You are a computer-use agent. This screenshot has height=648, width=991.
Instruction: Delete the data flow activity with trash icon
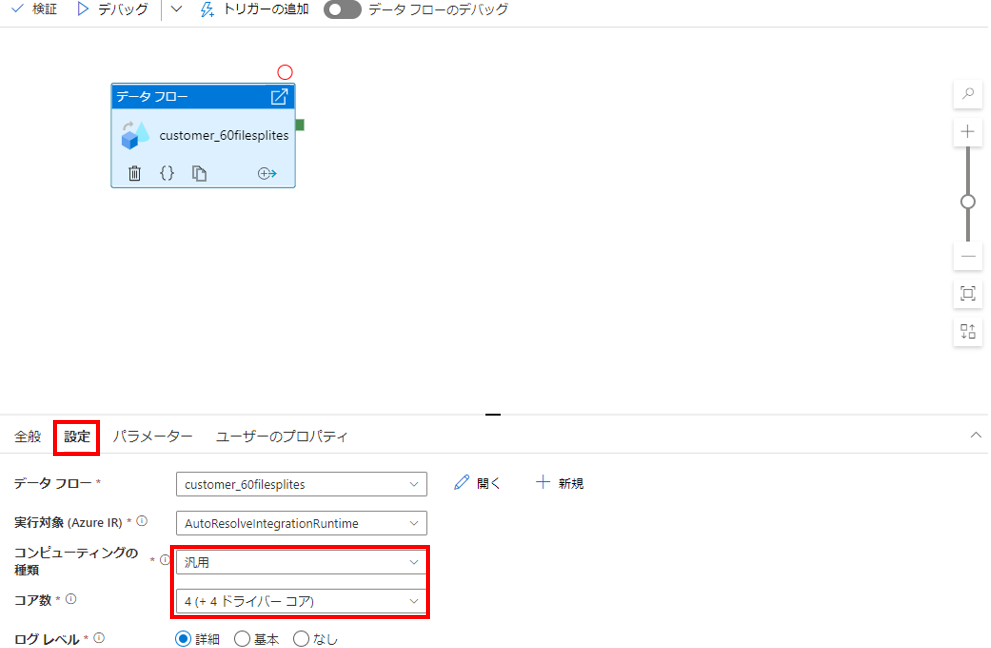pyautogui.click(x=135, y=173)
